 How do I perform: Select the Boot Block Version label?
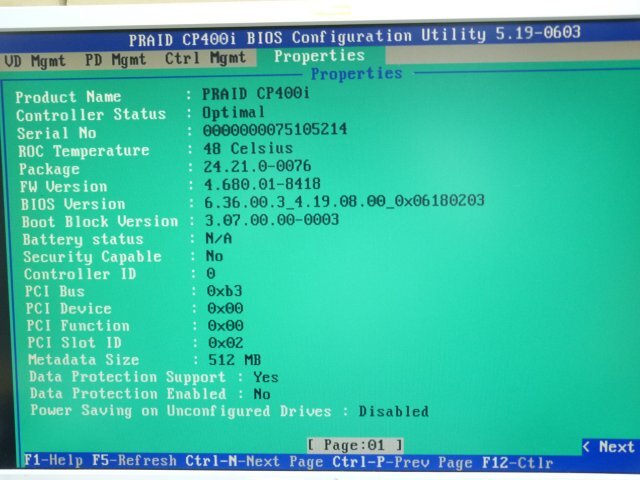100,222
